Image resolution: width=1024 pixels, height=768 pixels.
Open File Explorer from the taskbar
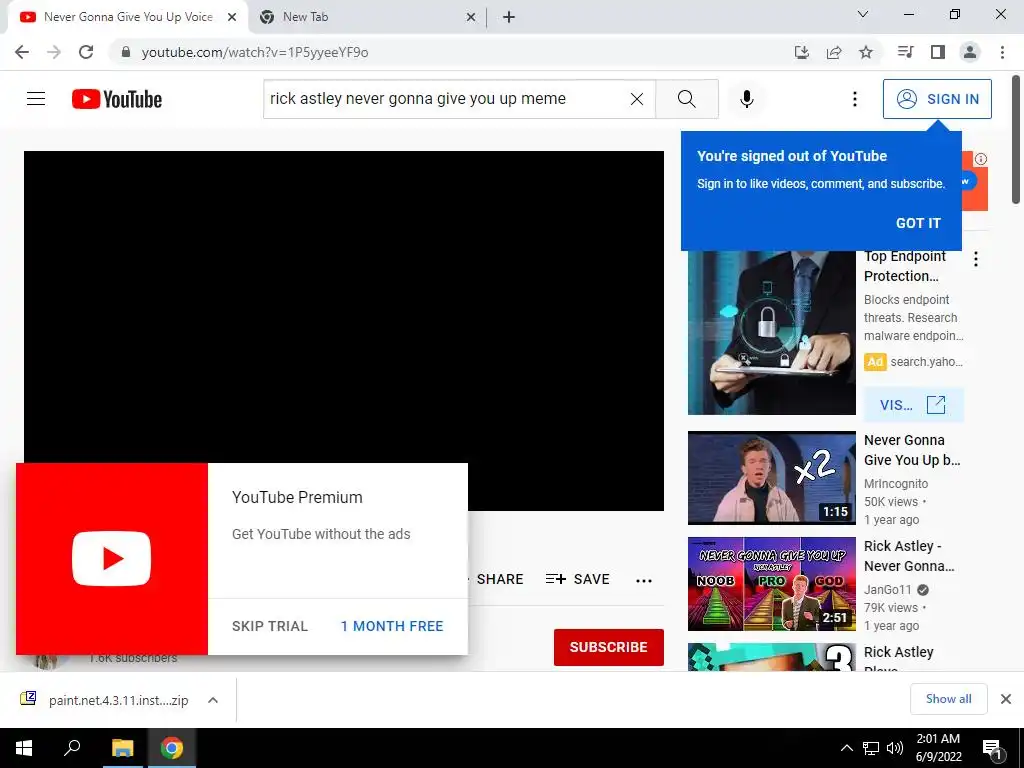122,748
